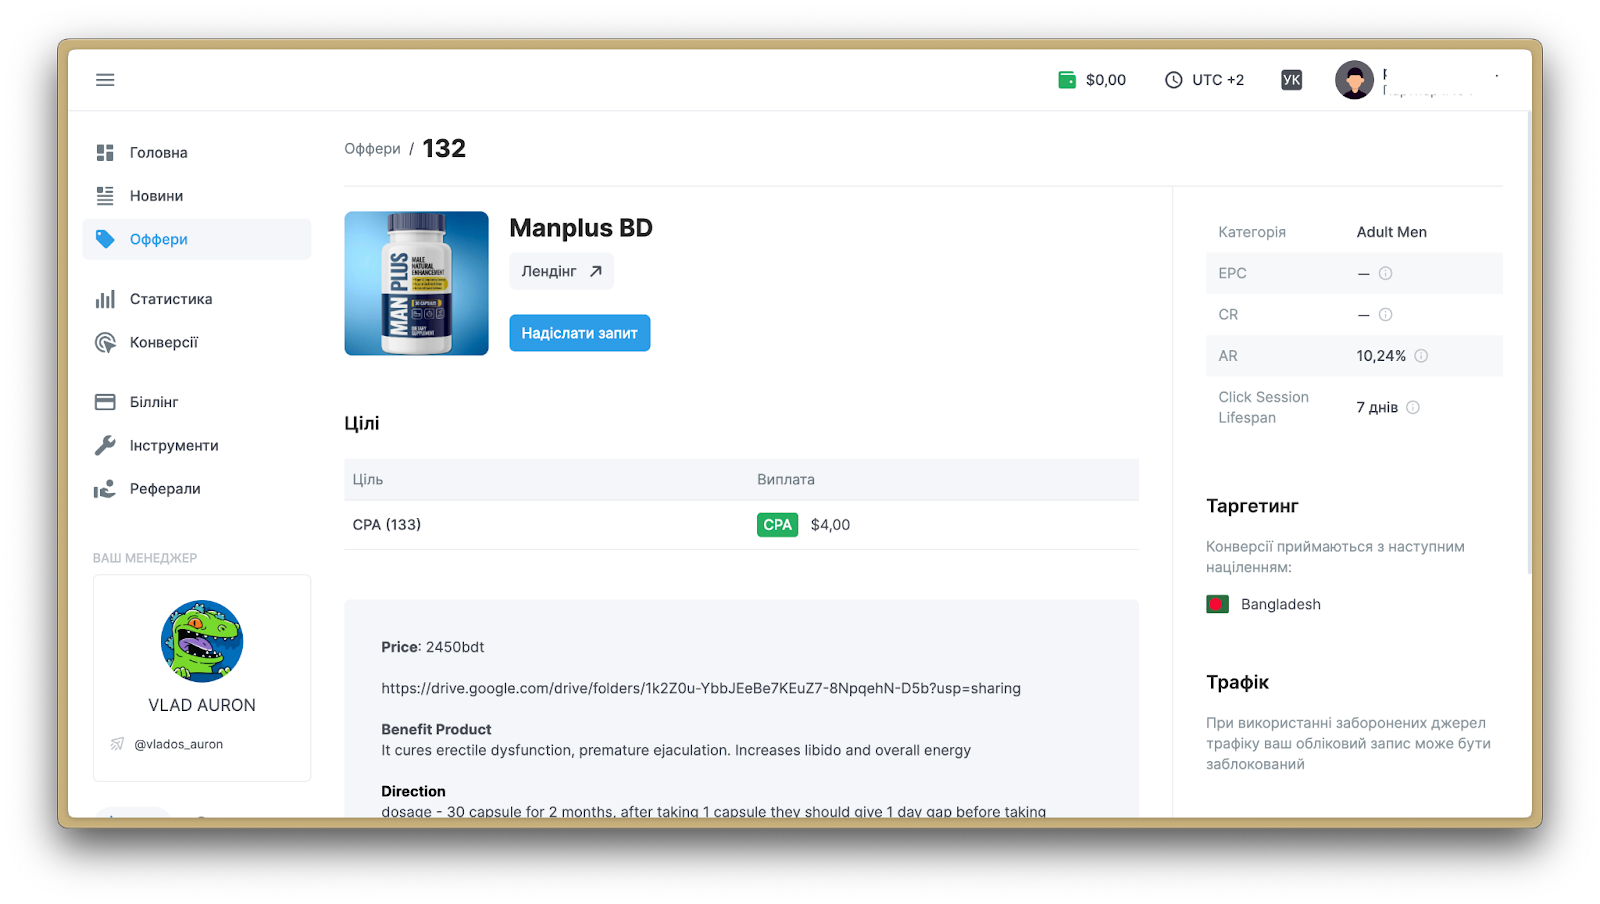Click the Головна dashboard icon
The image size is (1600, 904).
click(105, 153)
